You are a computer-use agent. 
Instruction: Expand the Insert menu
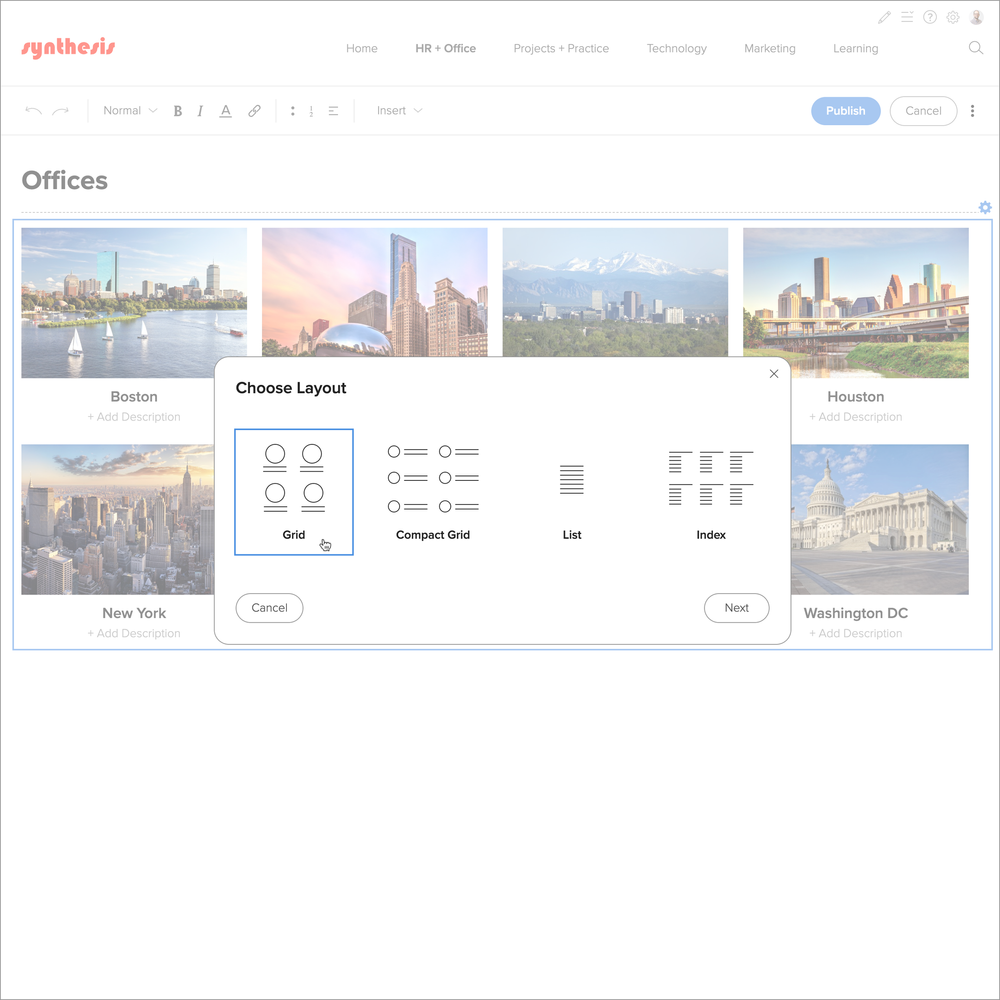pyautogui.click(x=398, y=110)
